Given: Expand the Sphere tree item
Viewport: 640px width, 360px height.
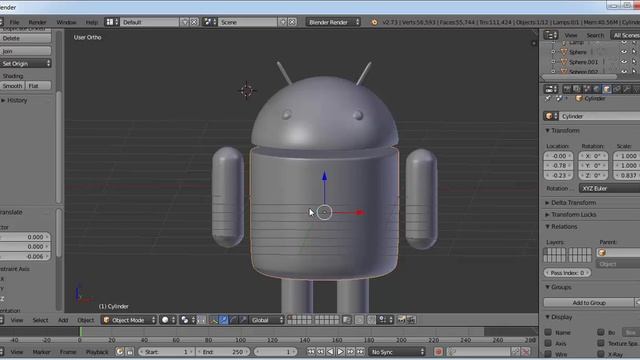Looking at the screenshot, I should pos(553,52).
